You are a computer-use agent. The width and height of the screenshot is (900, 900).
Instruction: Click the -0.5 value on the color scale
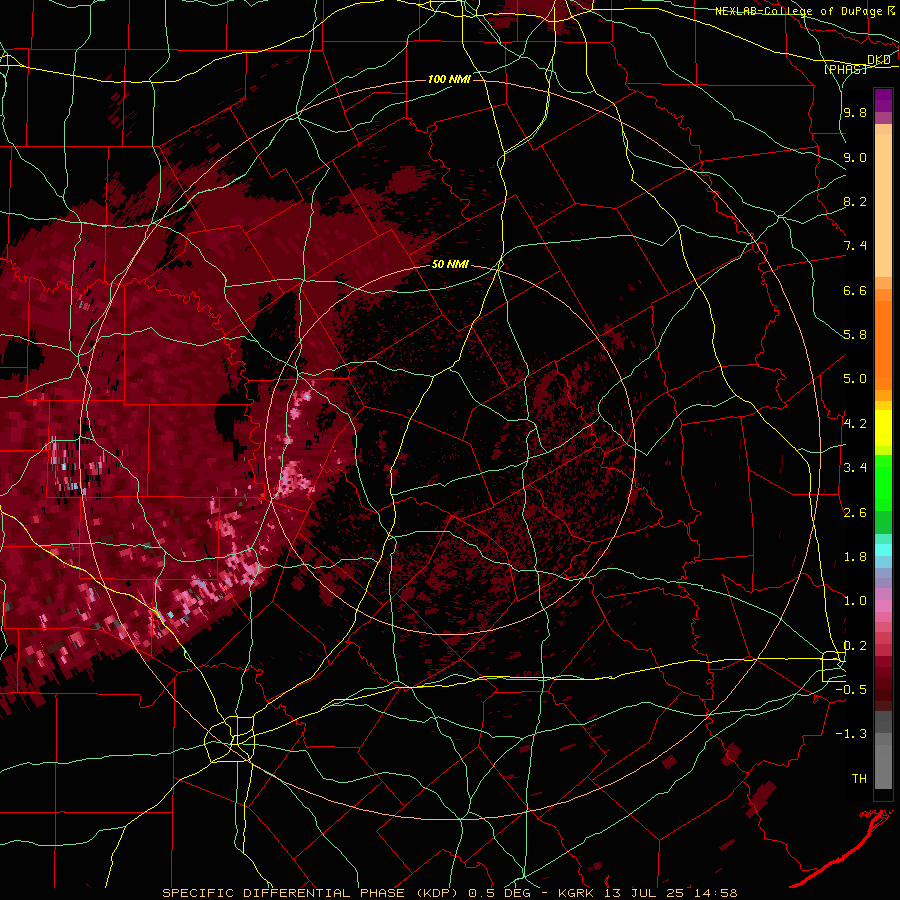pos(851,690)
